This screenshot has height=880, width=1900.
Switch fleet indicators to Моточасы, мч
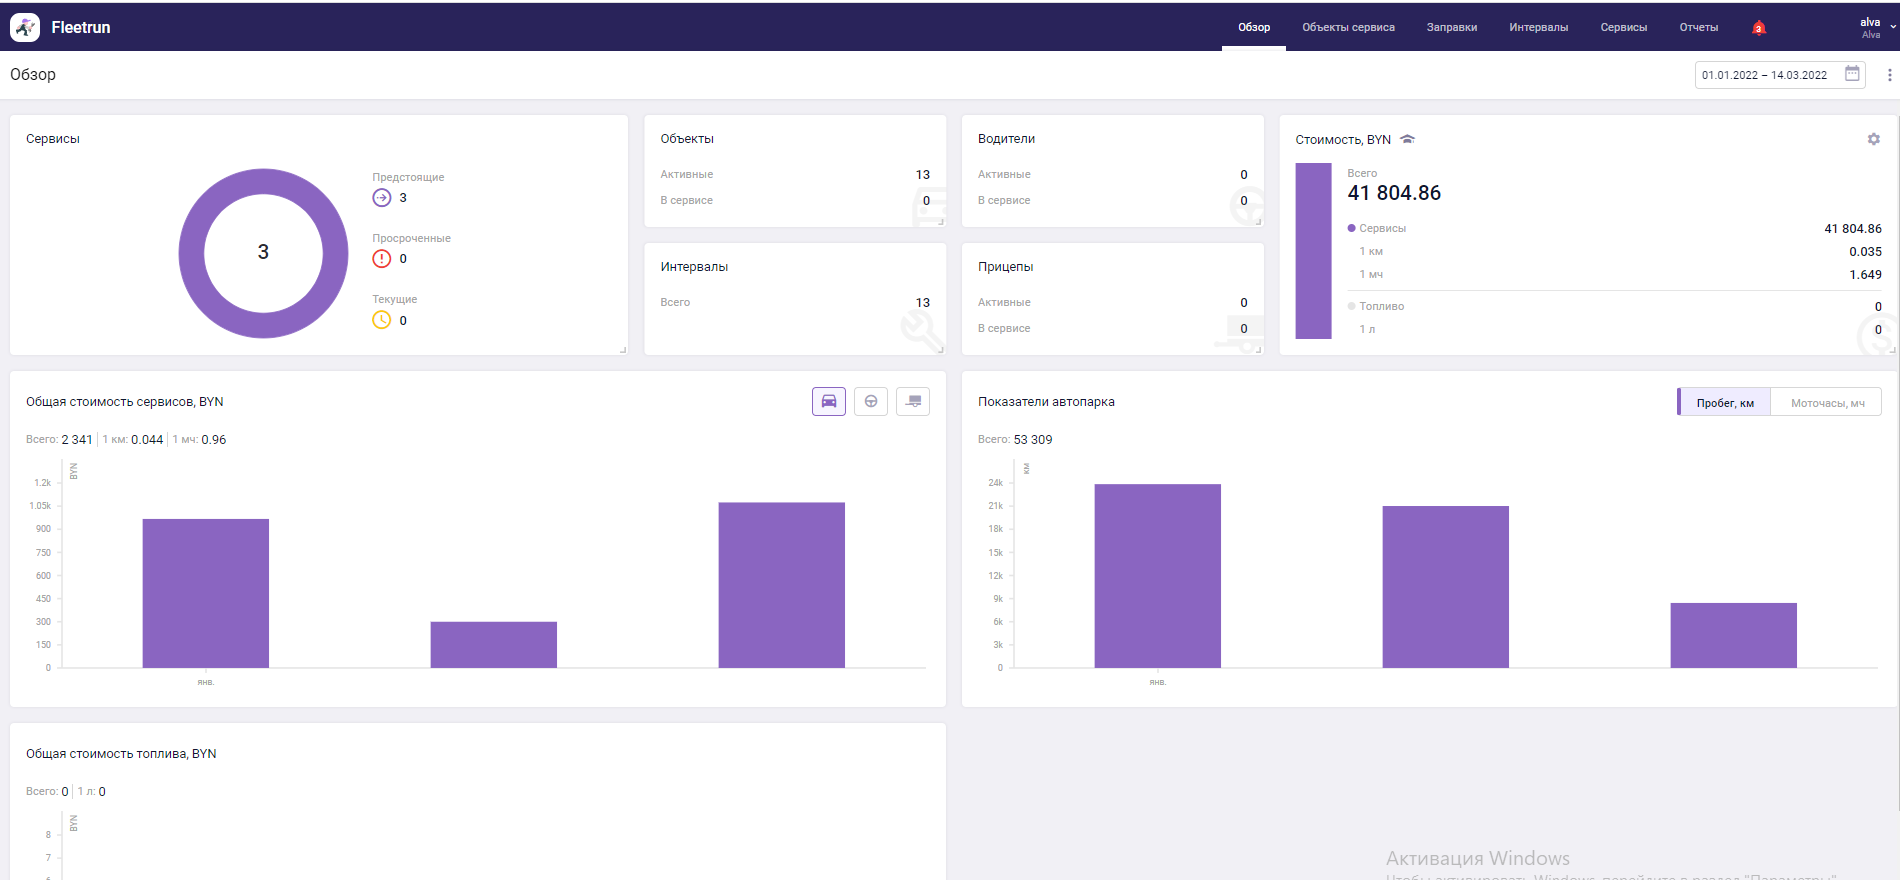[1826, 403]
